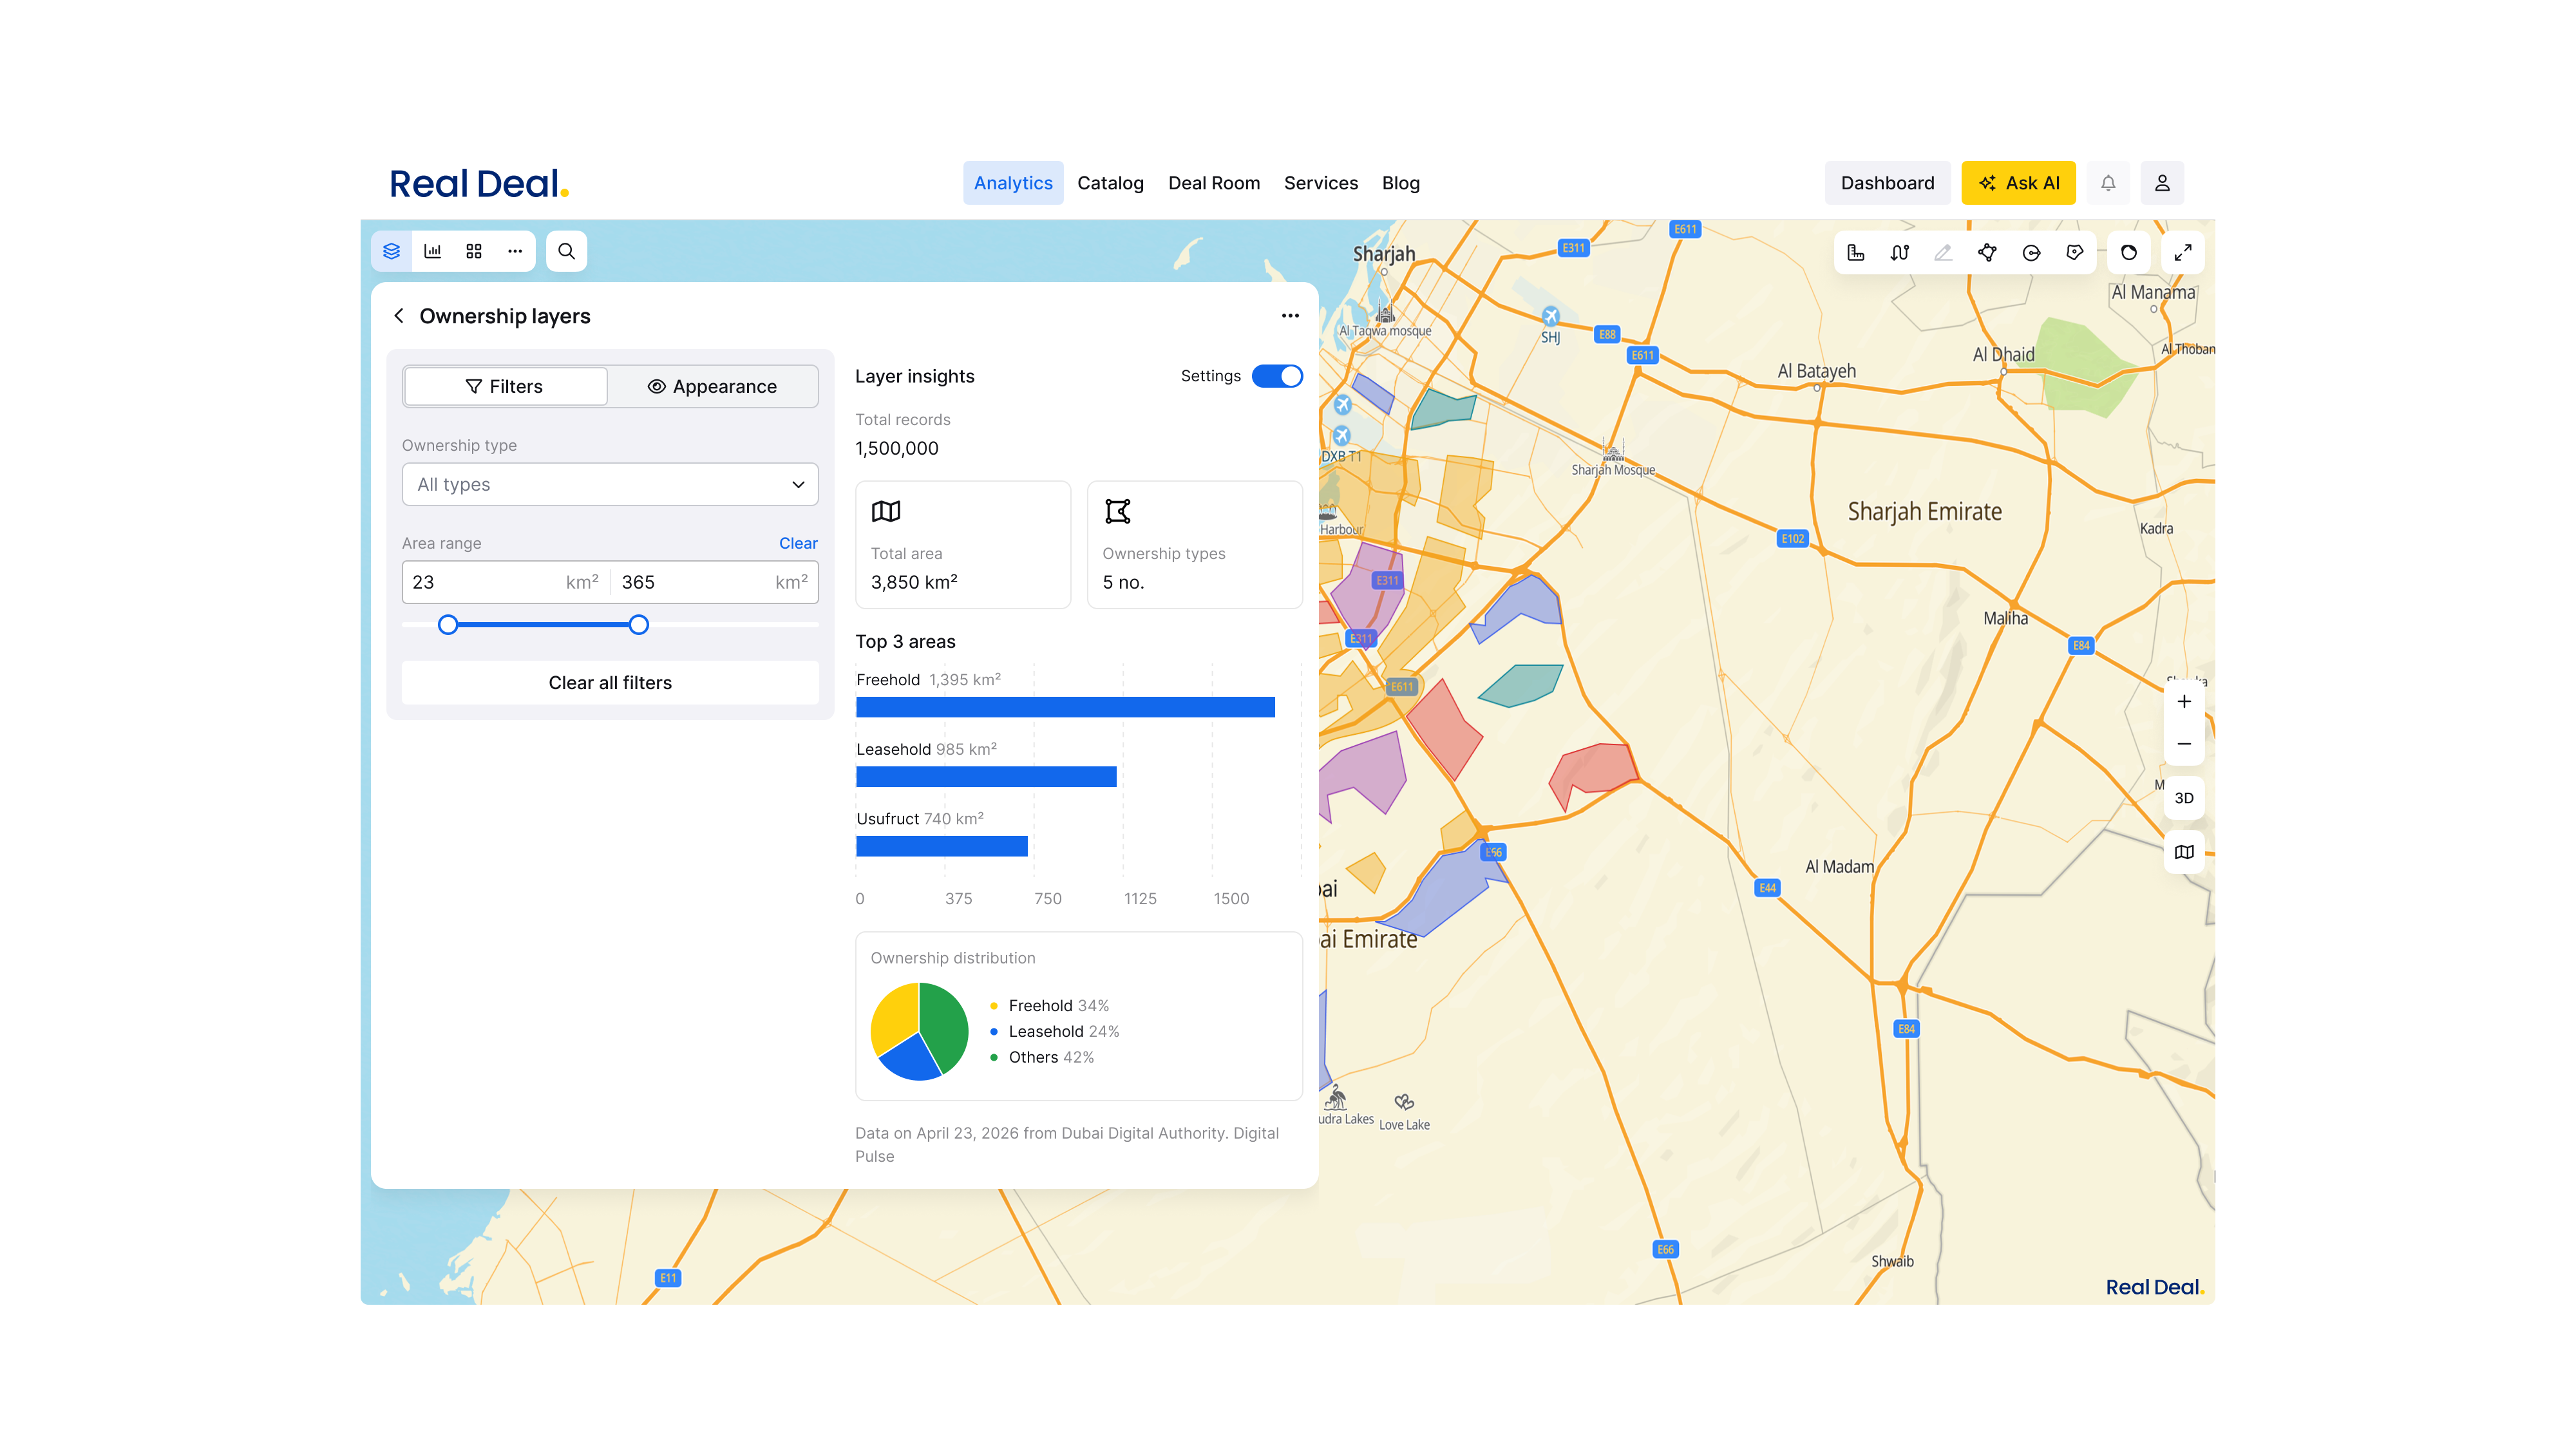This screenshot has width=2576, height=1449.
Task: Open the Ownership type dropdown
Action: [610, 484]
